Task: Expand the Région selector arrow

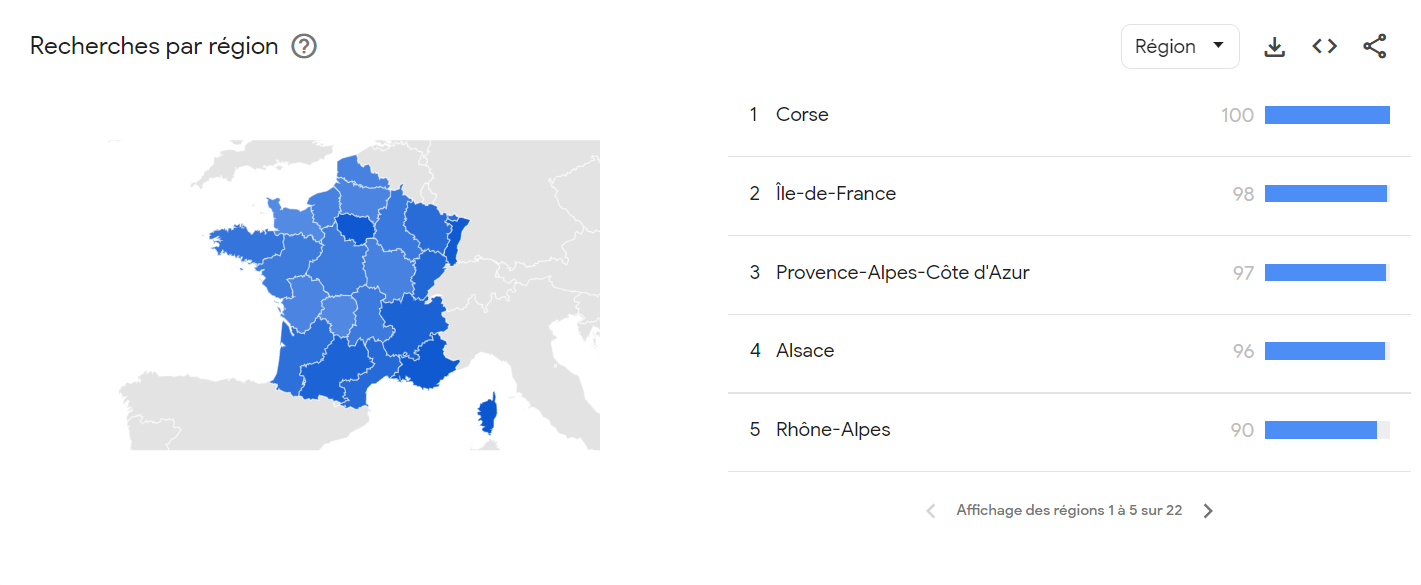Action: [1219, 46]
